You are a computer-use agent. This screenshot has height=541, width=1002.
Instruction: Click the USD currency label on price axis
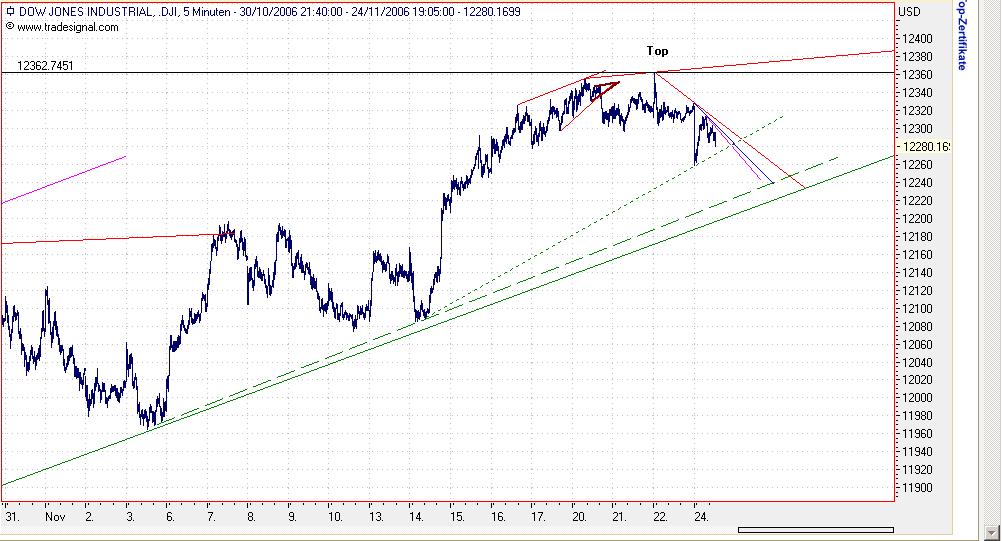click(909, 11)
